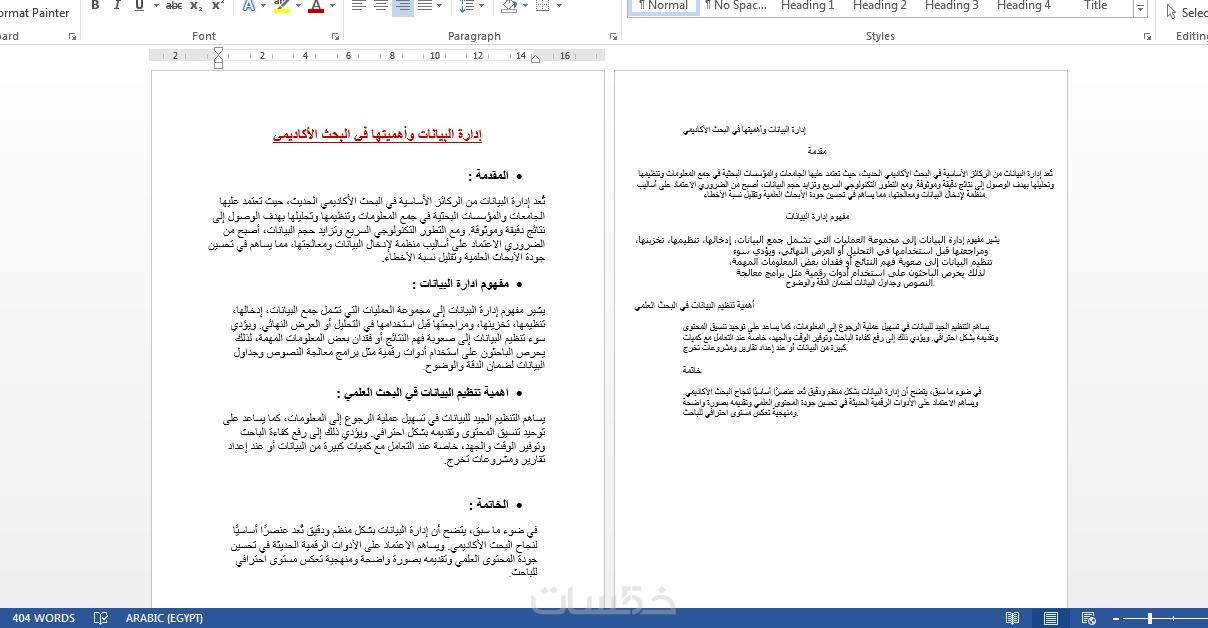The width and height of the screenshot is (1208, 628).
Task: Toggle Bold formatting
Action: coord(95,6)
